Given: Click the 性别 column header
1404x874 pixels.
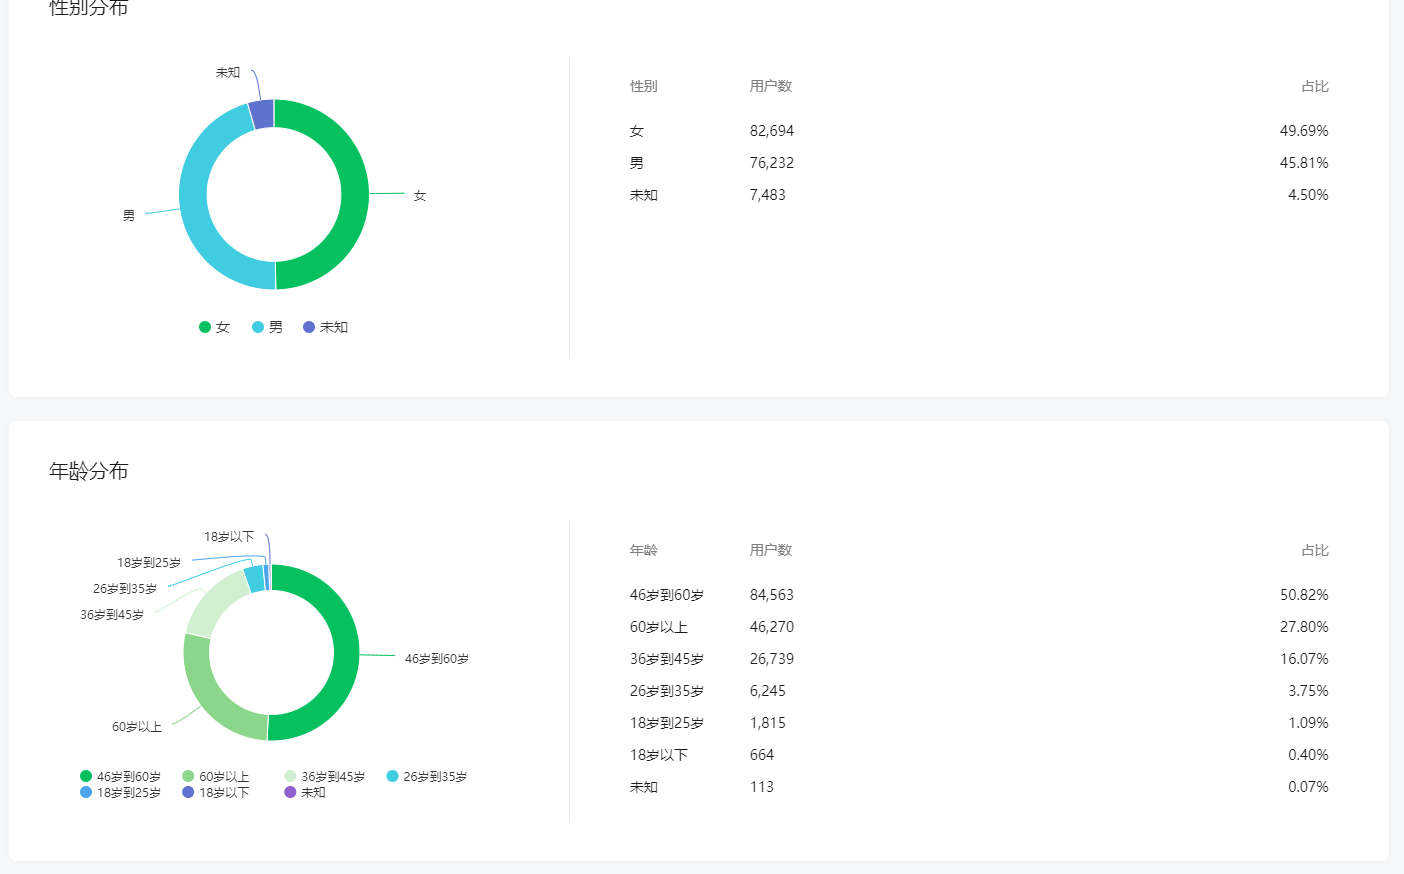Looking at the screenshot, I should tap(643, 86).
